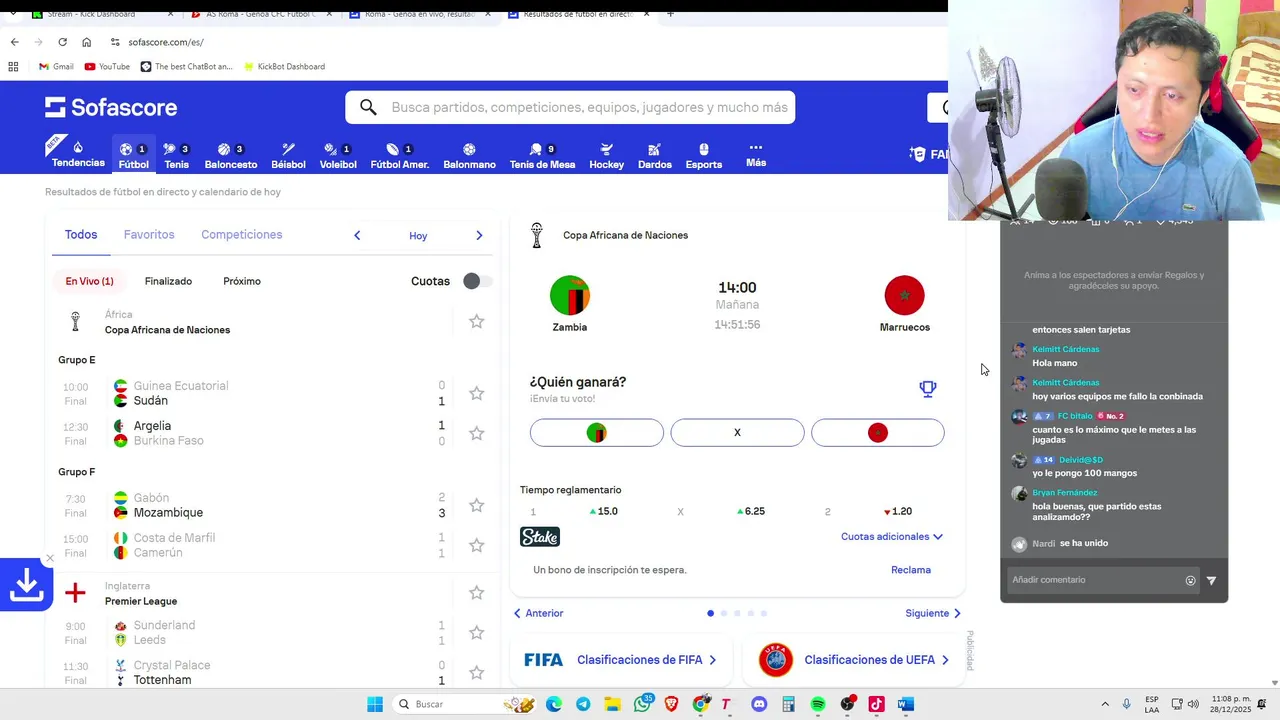Open the Fútbol Amer. category

[x=399, y=156]
